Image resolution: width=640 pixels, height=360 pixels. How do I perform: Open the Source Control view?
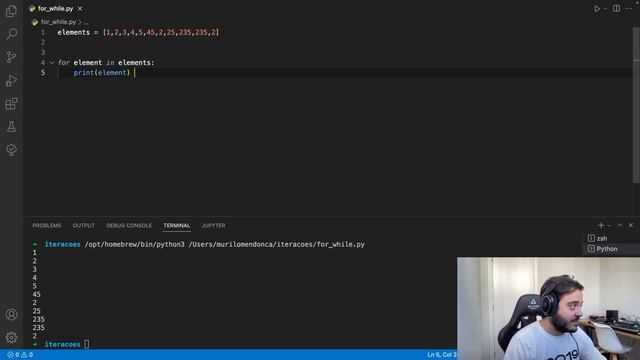[x=11, y=57]
